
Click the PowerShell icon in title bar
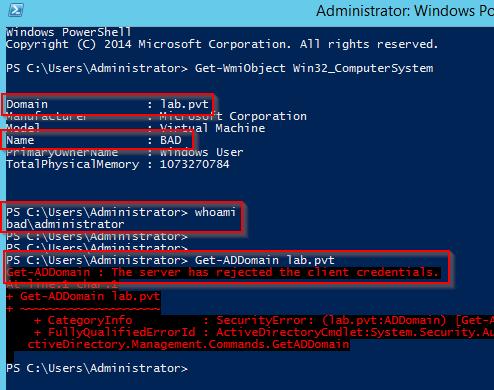click(x=16, y=10)
